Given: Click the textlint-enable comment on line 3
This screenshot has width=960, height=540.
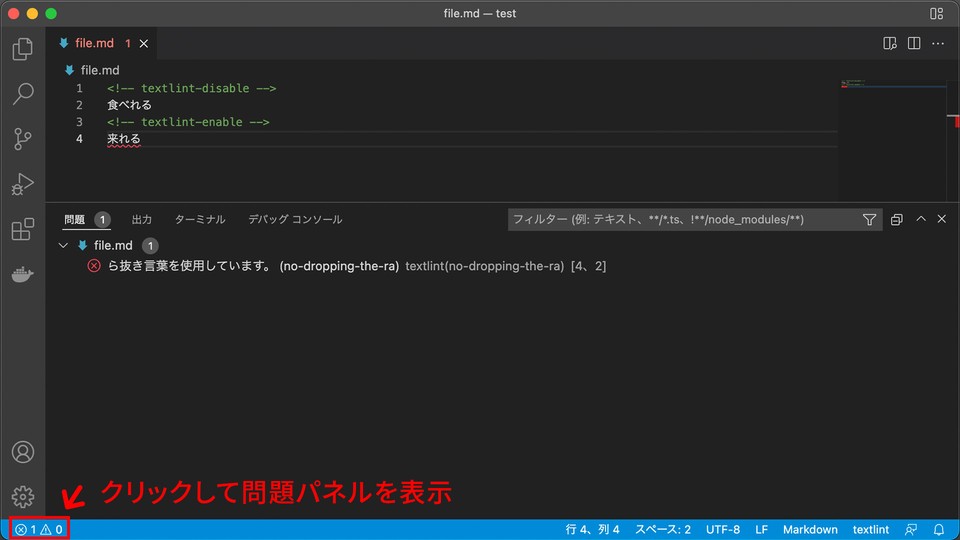Looking at the screenshot, I should 189,122.
